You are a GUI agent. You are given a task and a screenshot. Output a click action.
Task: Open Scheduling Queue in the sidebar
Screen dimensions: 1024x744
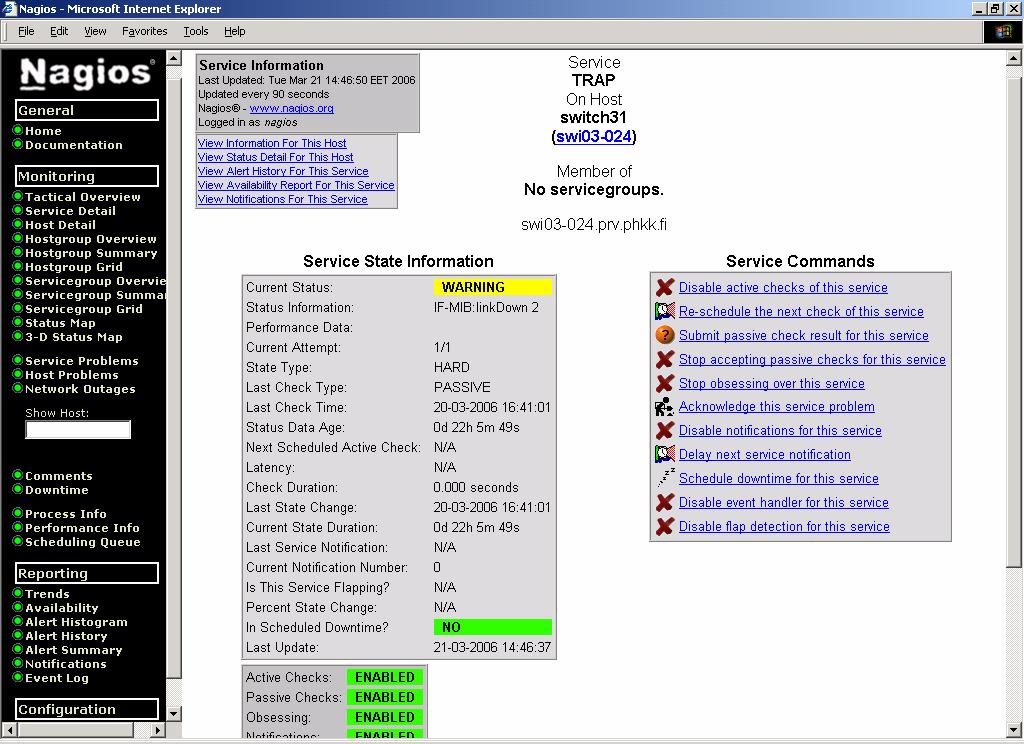(x=83, y=542)
